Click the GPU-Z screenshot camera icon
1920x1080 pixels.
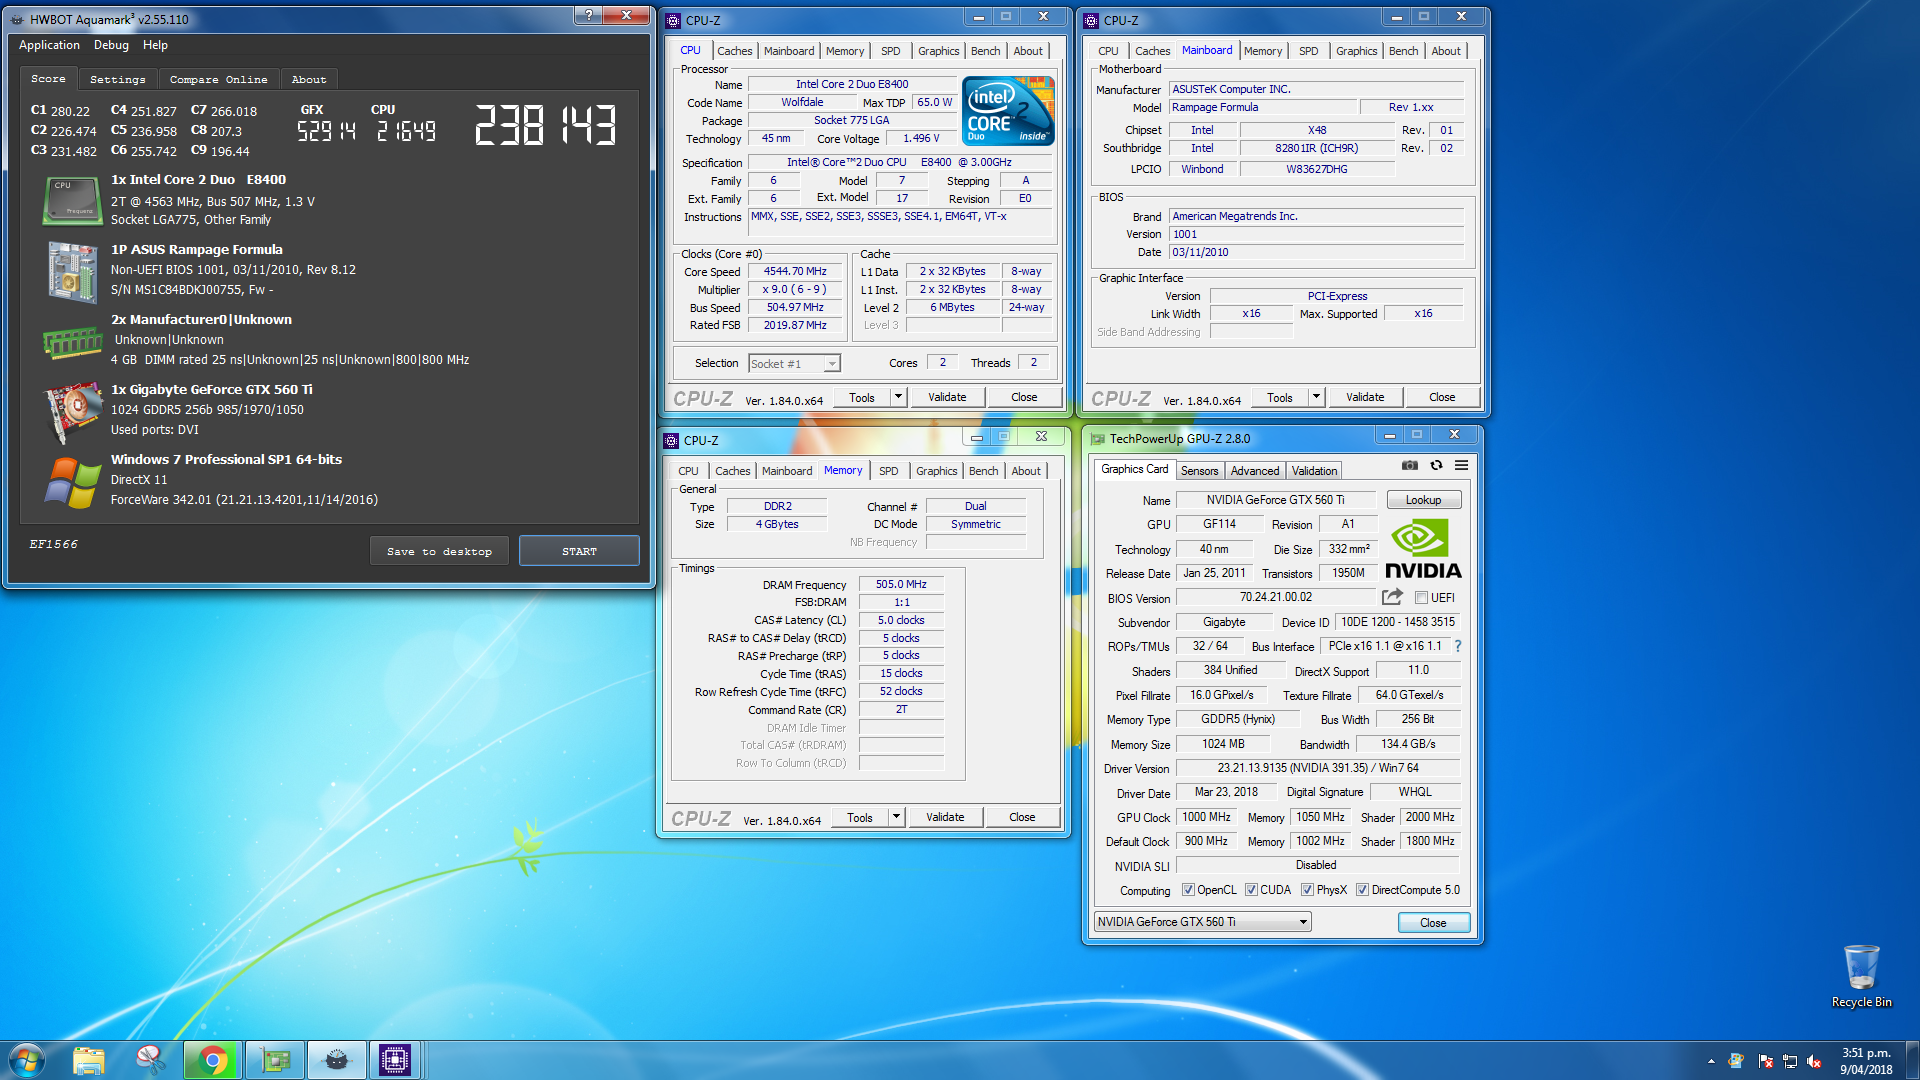click(x=1409, y=466)
